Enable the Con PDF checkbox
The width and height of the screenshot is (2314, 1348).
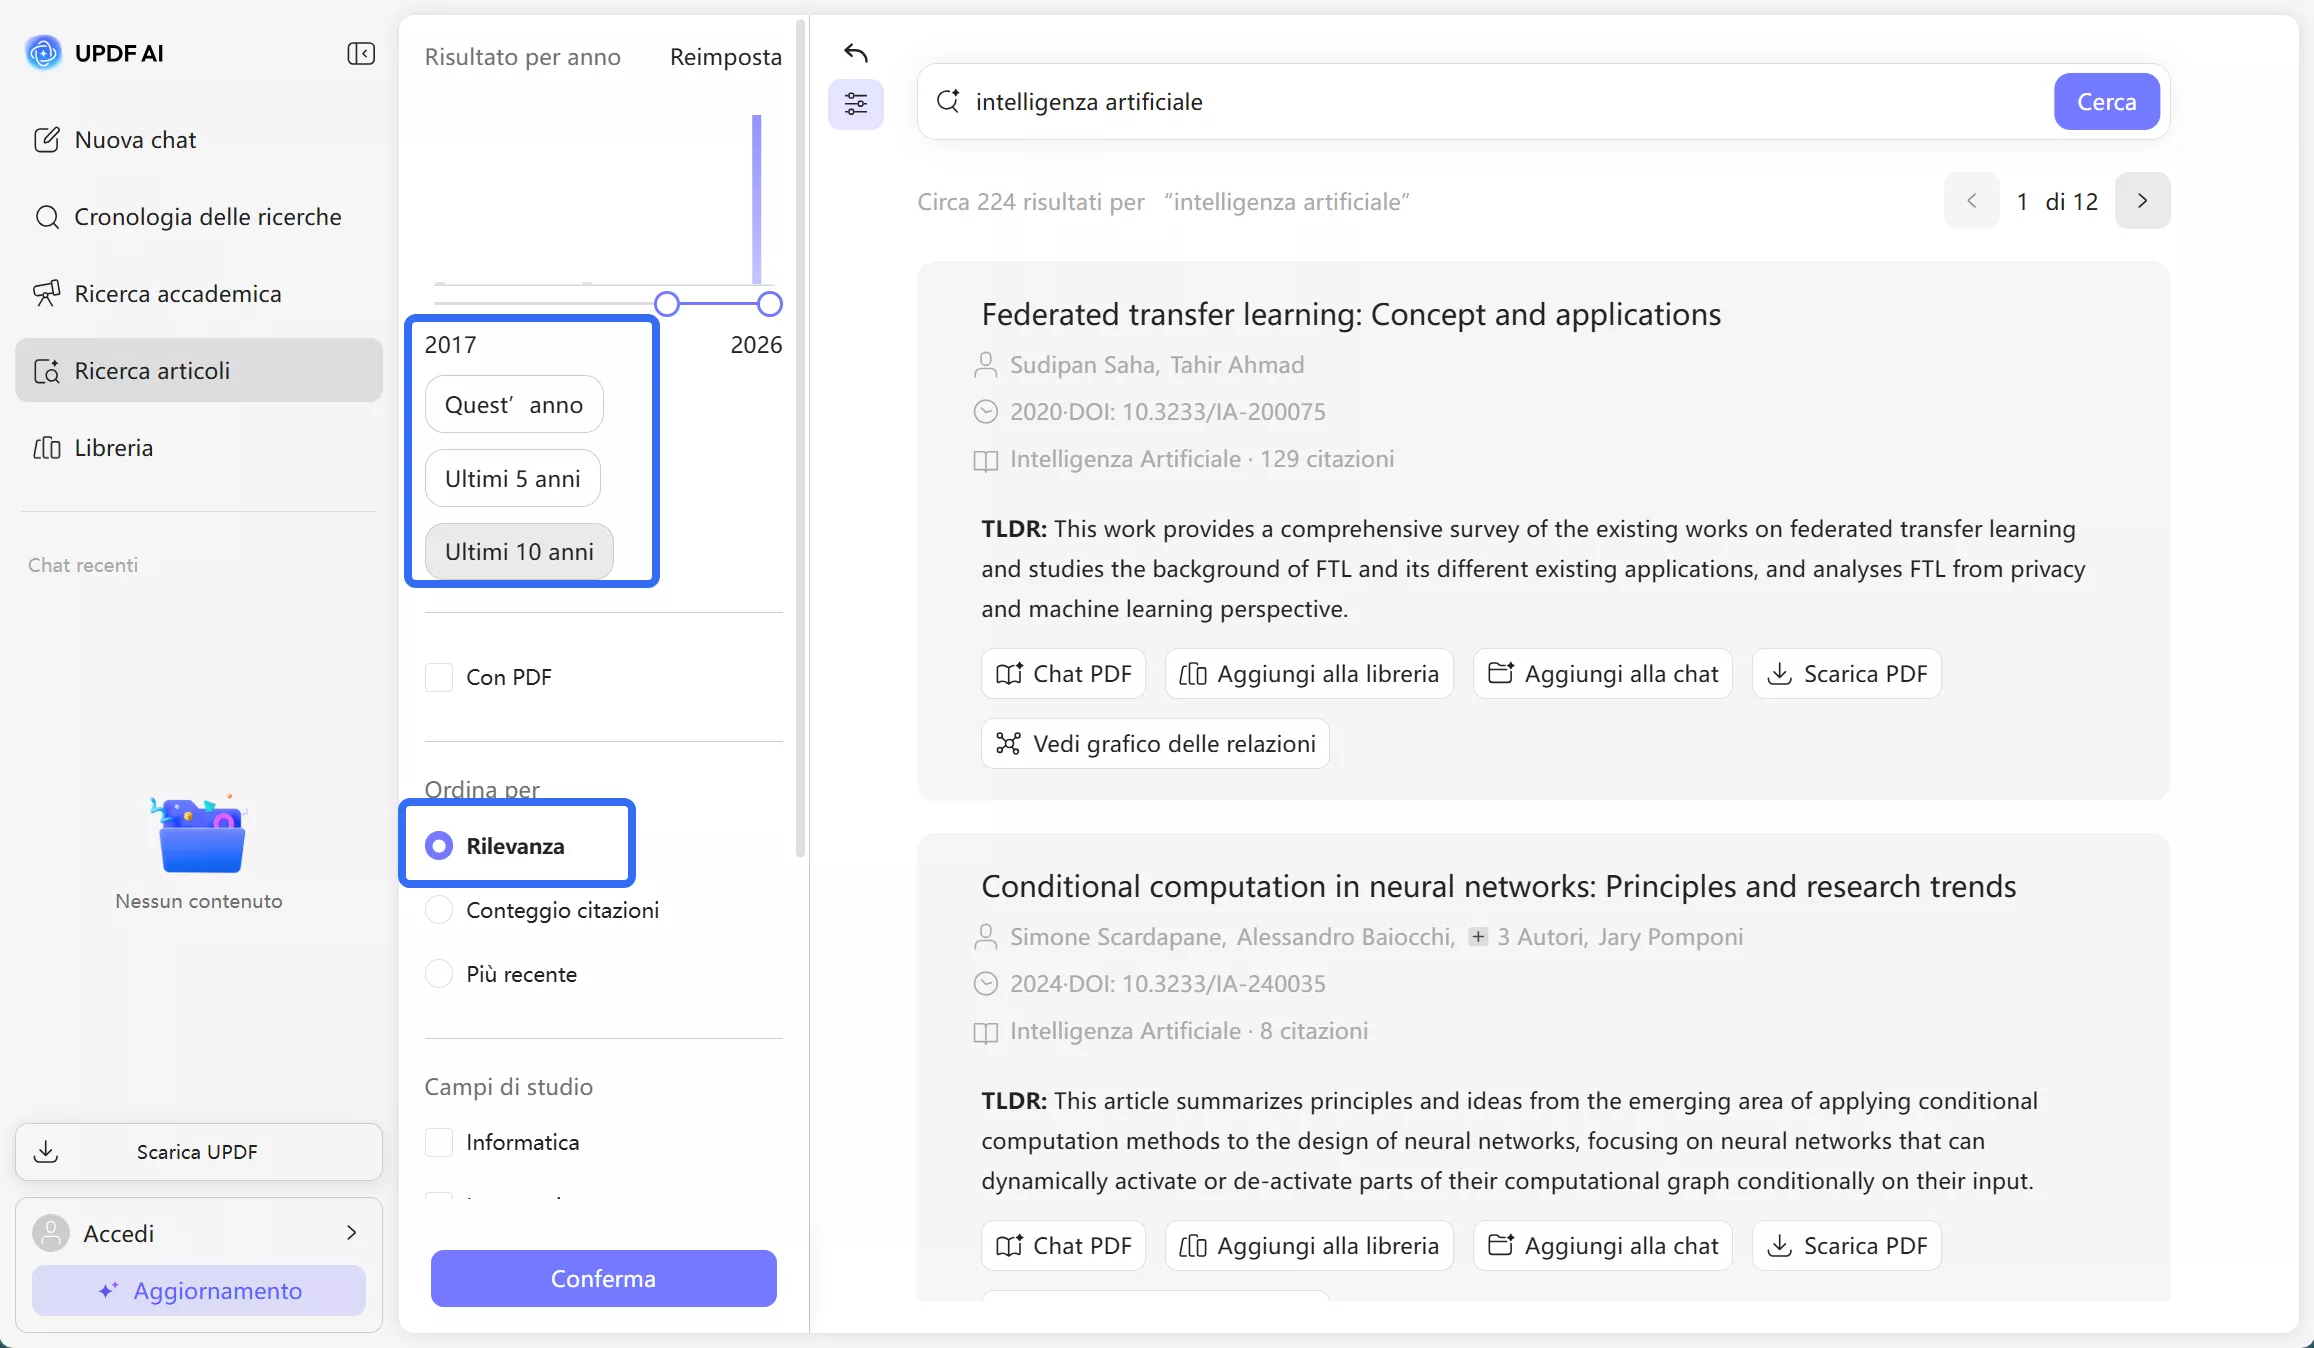pos(439,677)
